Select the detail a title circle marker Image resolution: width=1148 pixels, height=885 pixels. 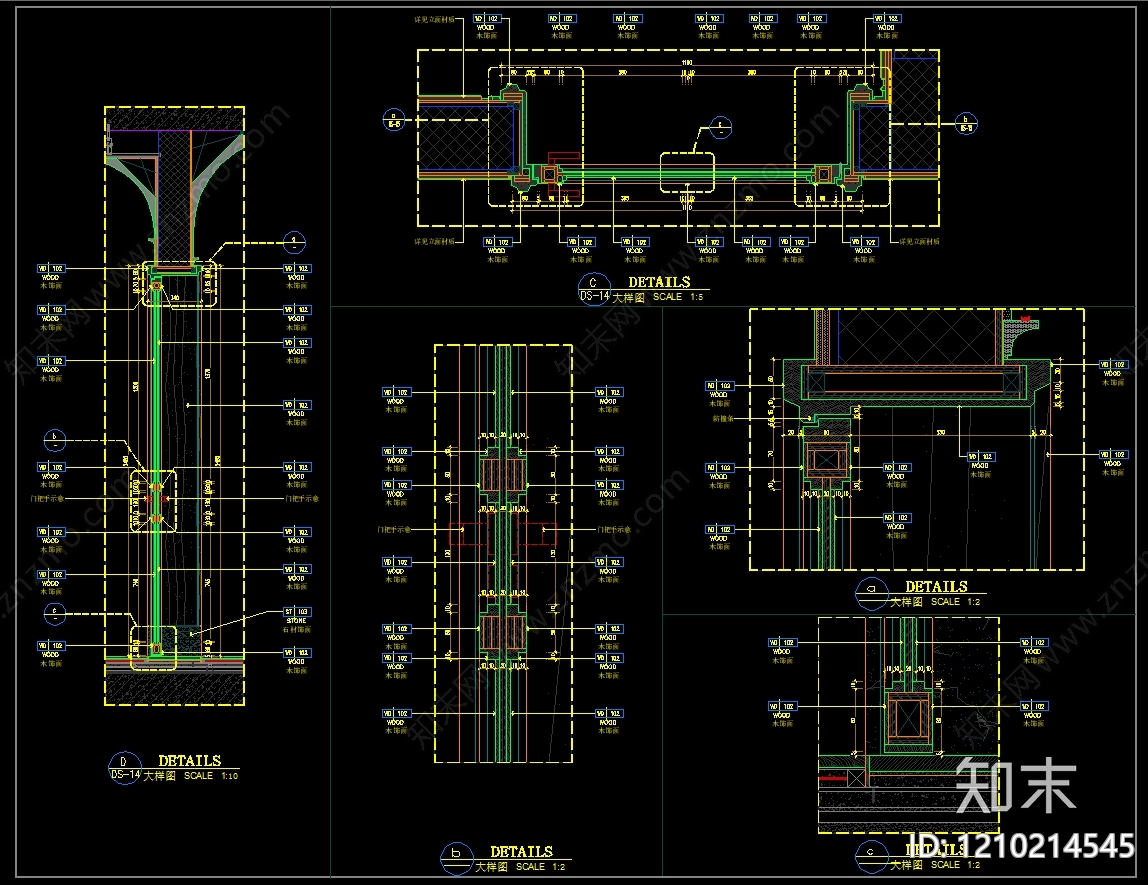(871, 594)
